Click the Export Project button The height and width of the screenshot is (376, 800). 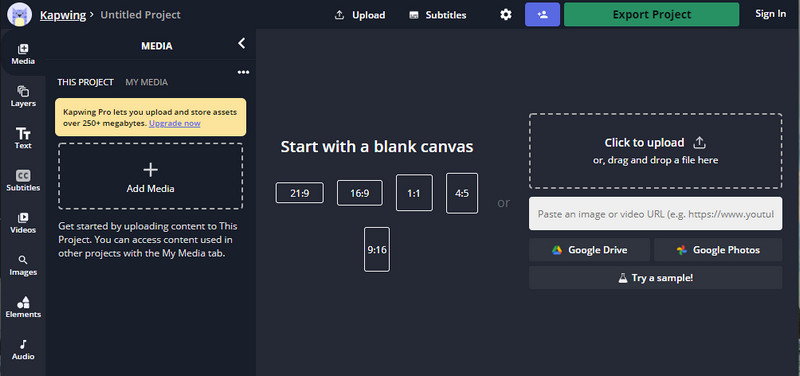click(x=652, y=14)
